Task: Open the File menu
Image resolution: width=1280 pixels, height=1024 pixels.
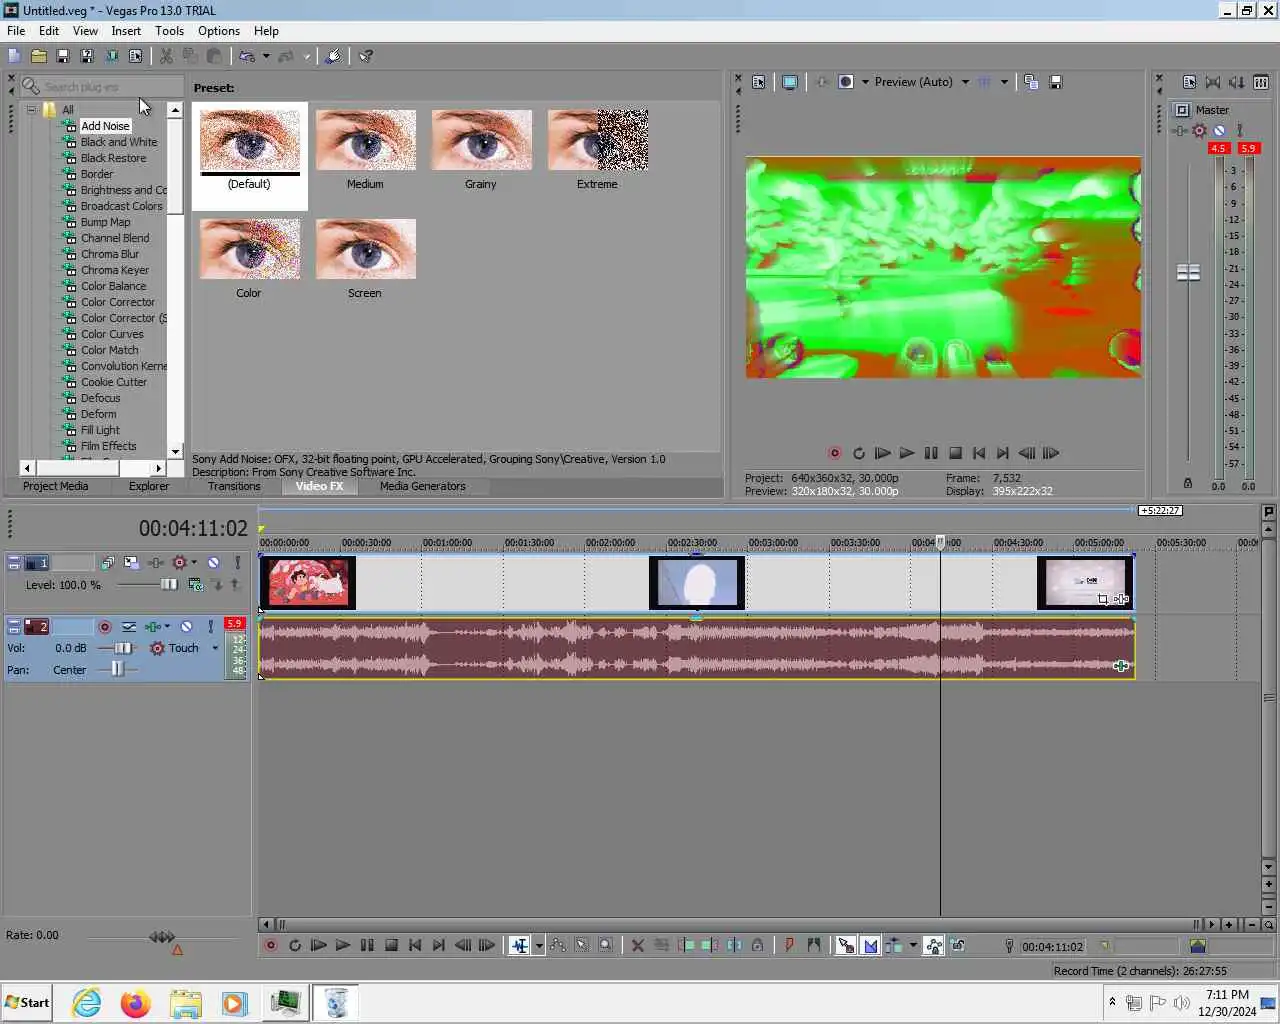Action: tap(16, 31)
